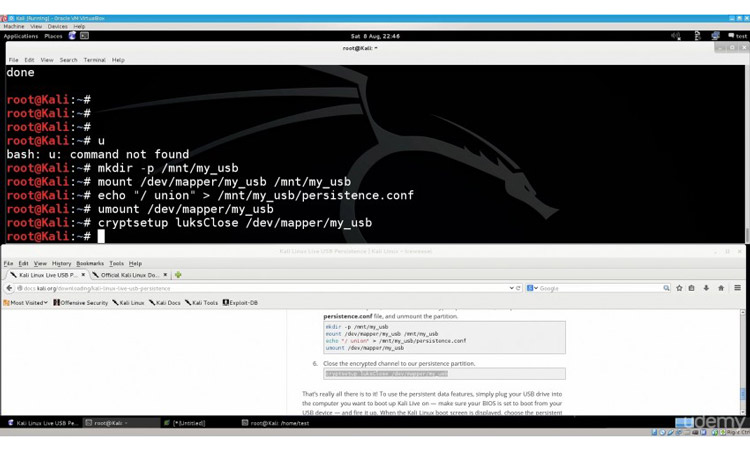Open the terminal's File menu
The height and width of the screenshot is (450, 750).
(13, 60)
